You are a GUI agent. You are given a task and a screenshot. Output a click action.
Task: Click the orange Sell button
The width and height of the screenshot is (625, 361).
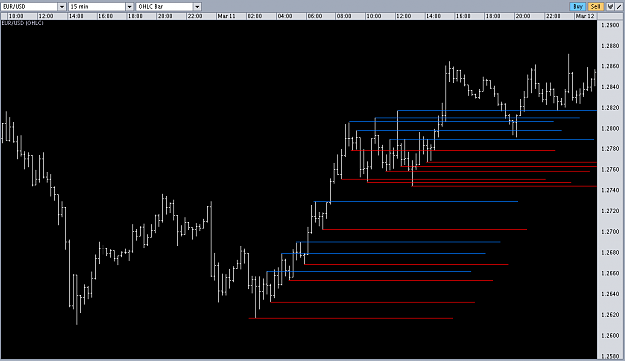[595, 6]
